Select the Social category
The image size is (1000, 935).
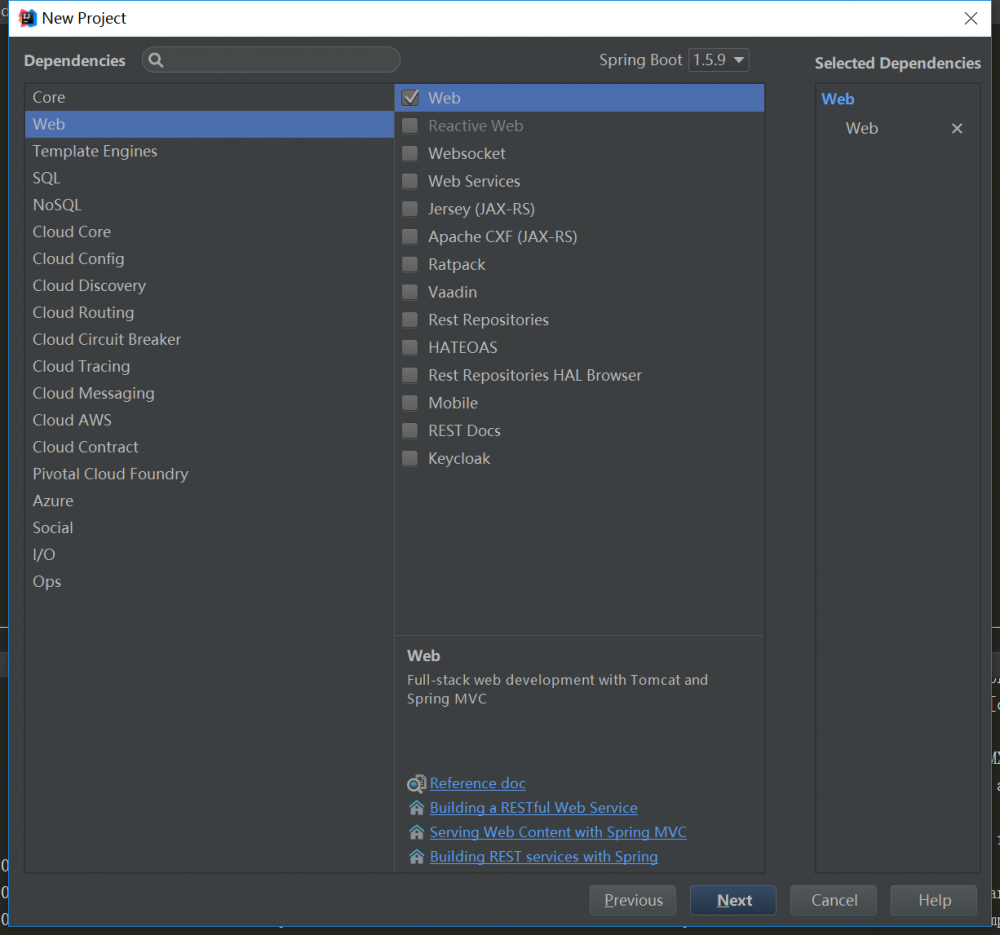click(x=209, y=528)
